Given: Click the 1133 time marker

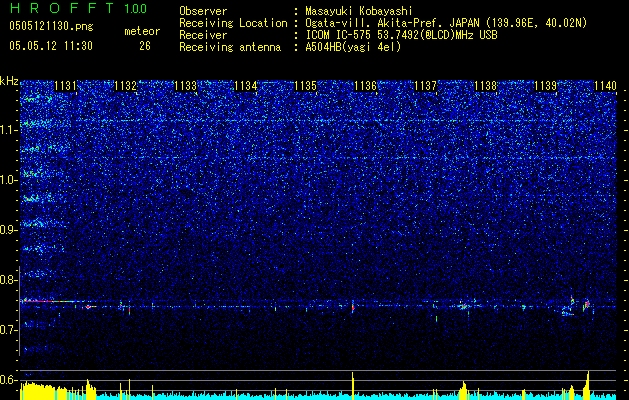Looking at the screenshot, I should pos(186,85).
